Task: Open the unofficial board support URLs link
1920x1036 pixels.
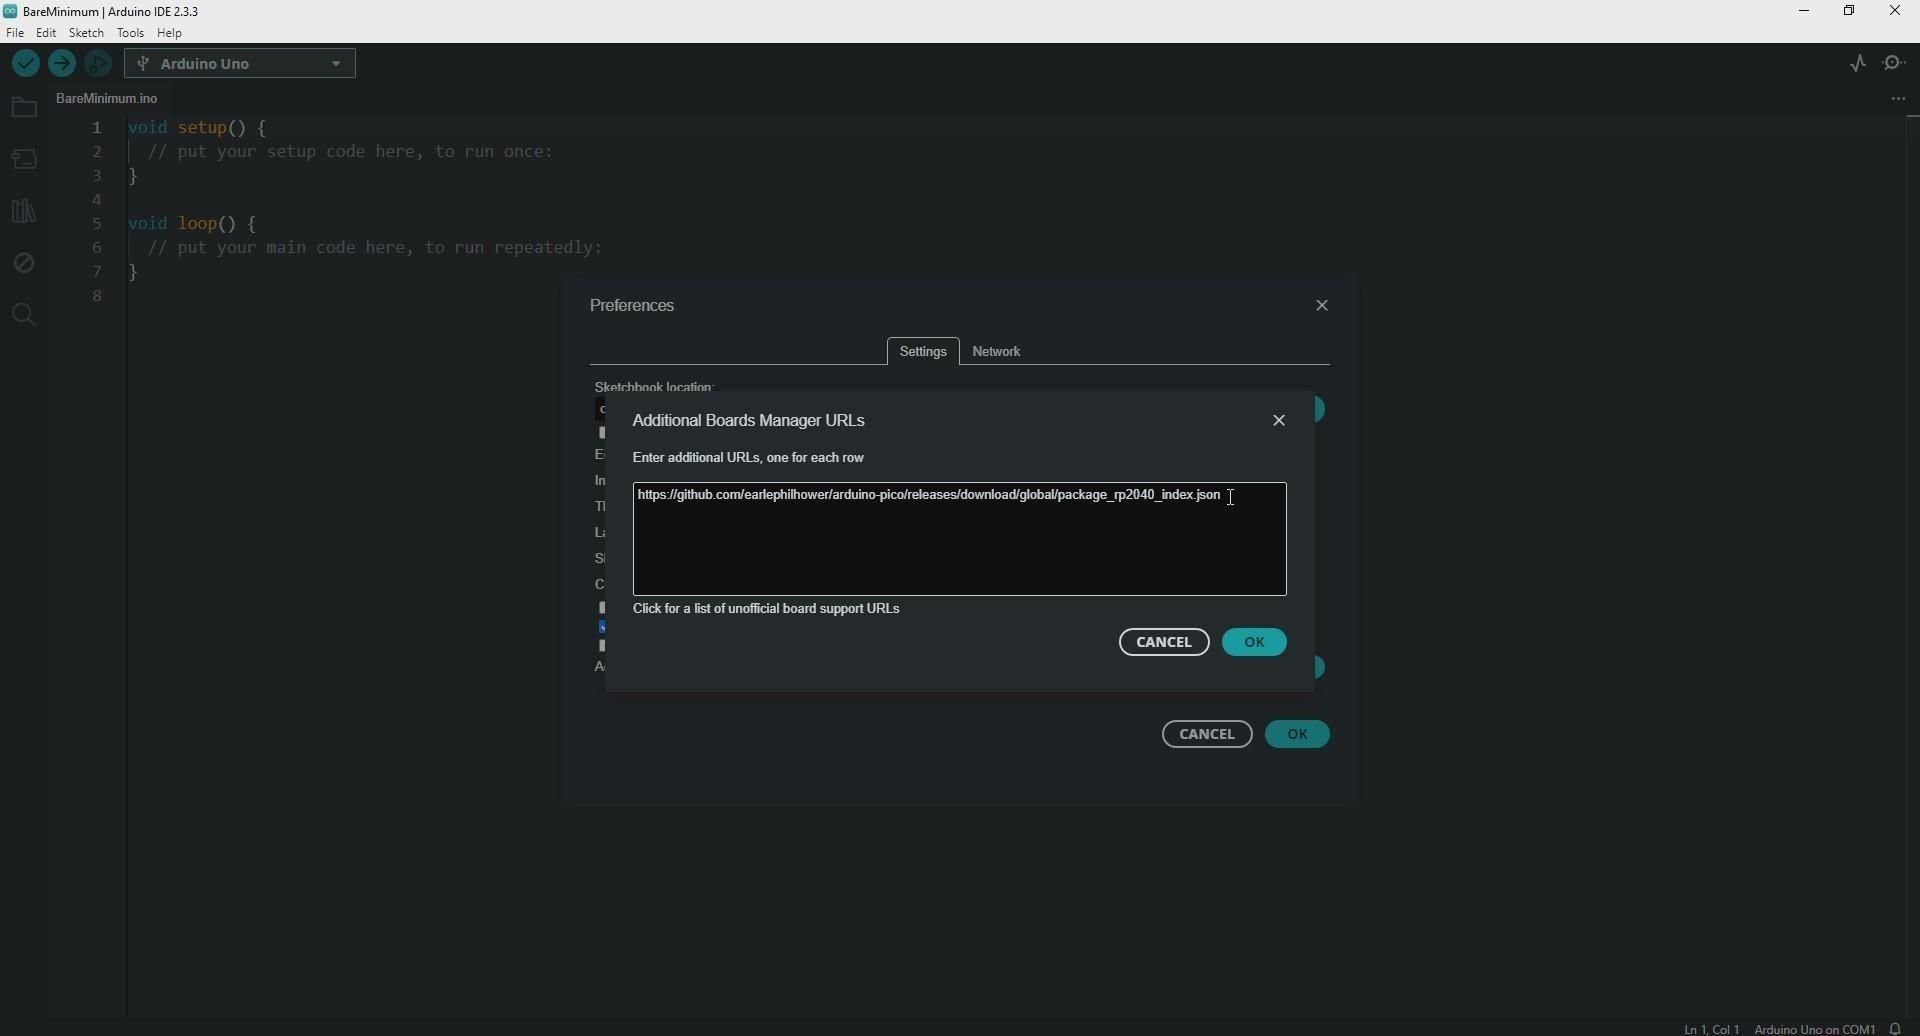Action: 768,609
